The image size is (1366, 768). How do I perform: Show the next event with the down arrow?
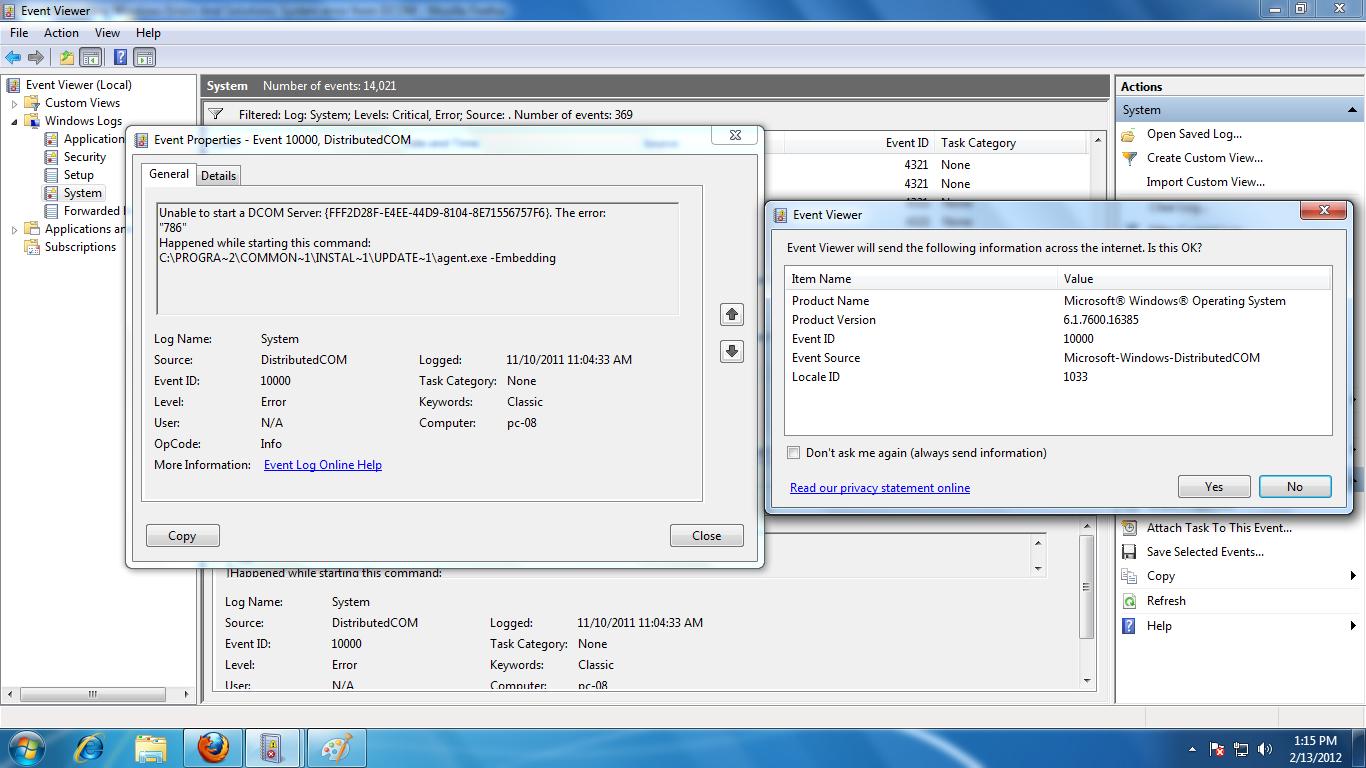[732, 351]
